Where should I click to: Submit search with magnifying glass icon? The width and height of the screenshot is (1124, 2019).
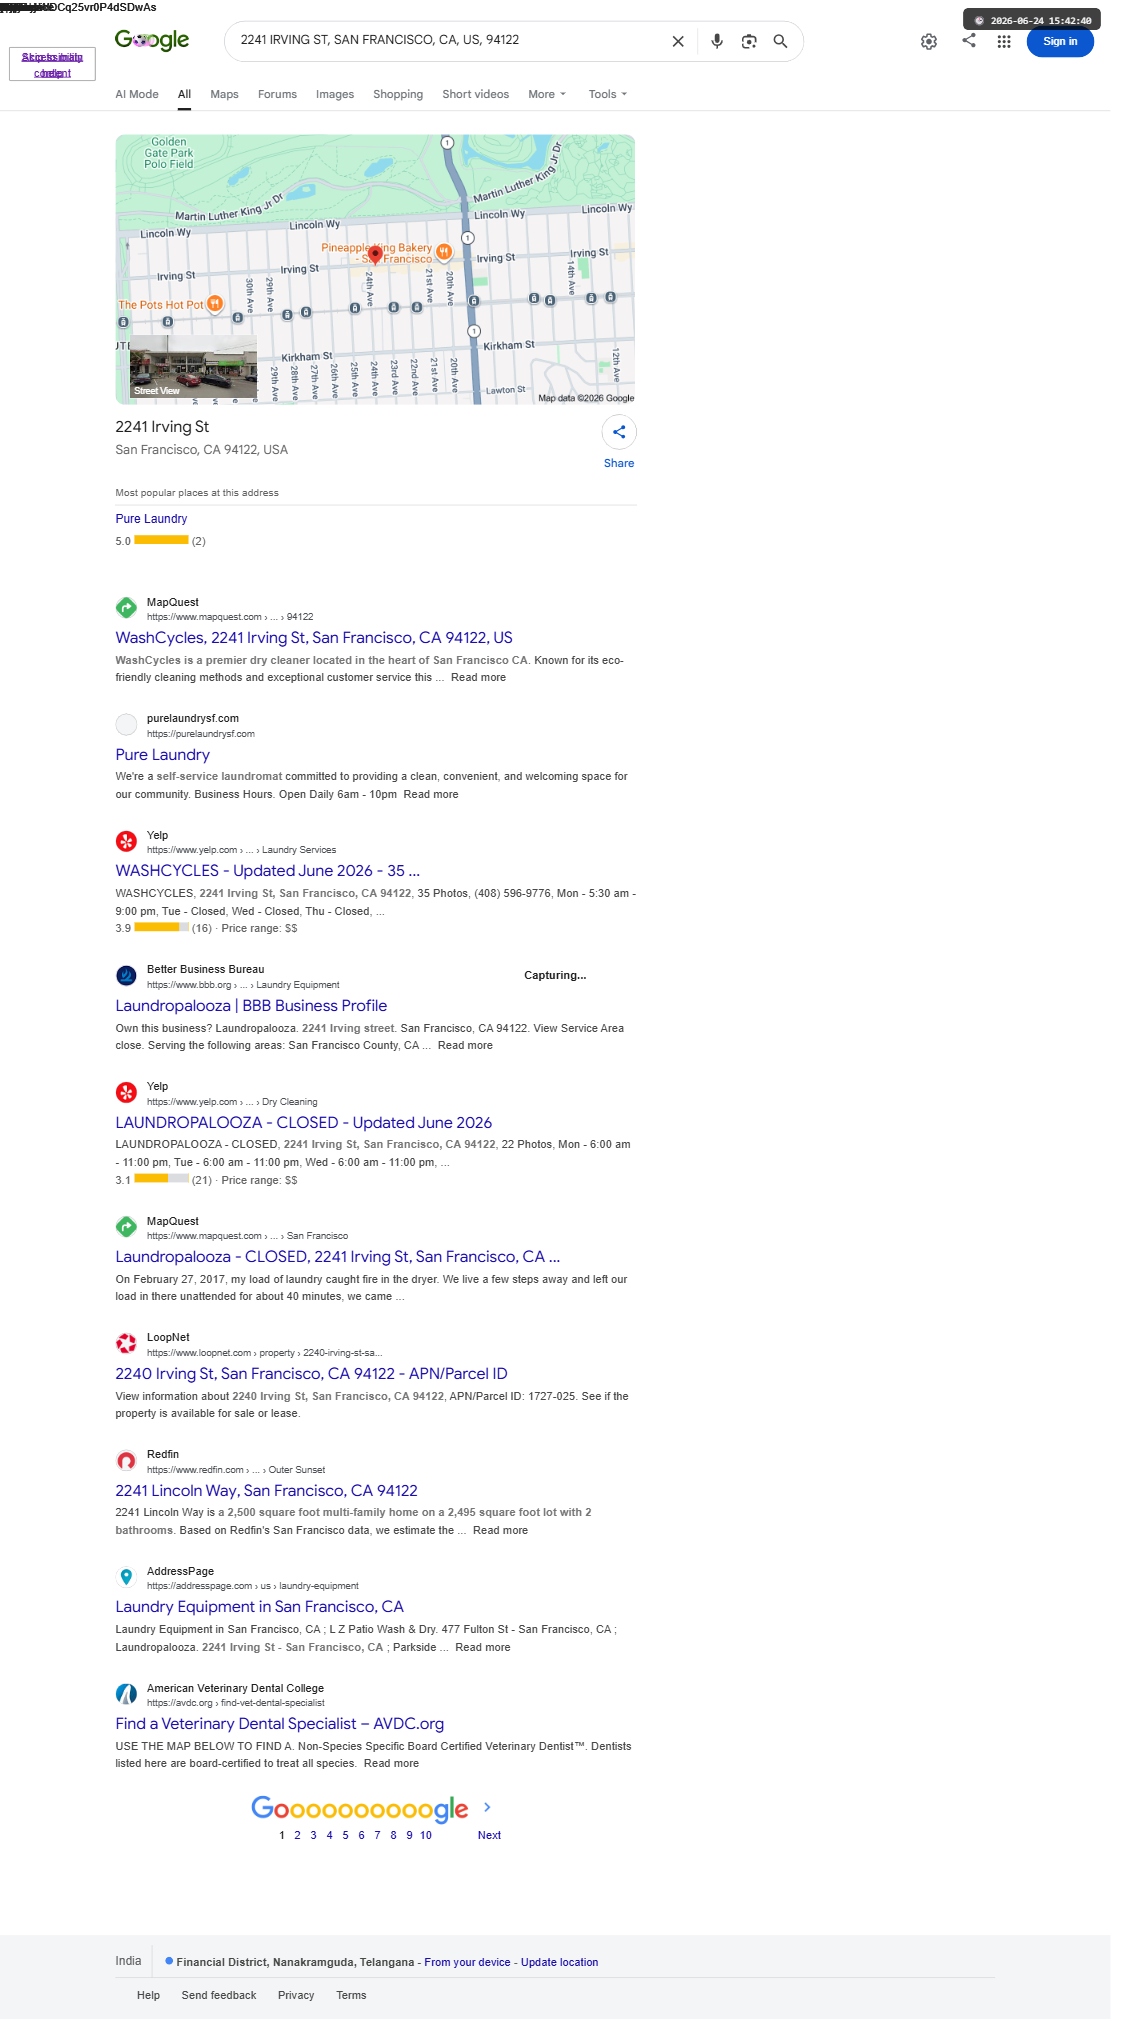[780, 41]
